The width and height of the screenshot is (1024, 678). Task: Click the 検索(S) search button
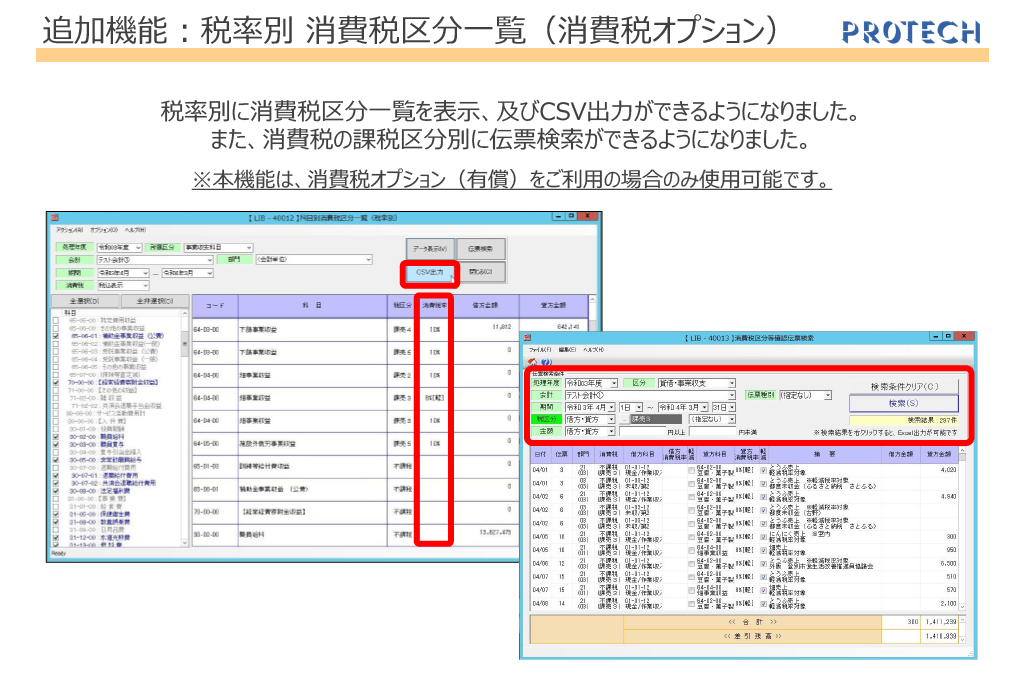coord(903,403)
